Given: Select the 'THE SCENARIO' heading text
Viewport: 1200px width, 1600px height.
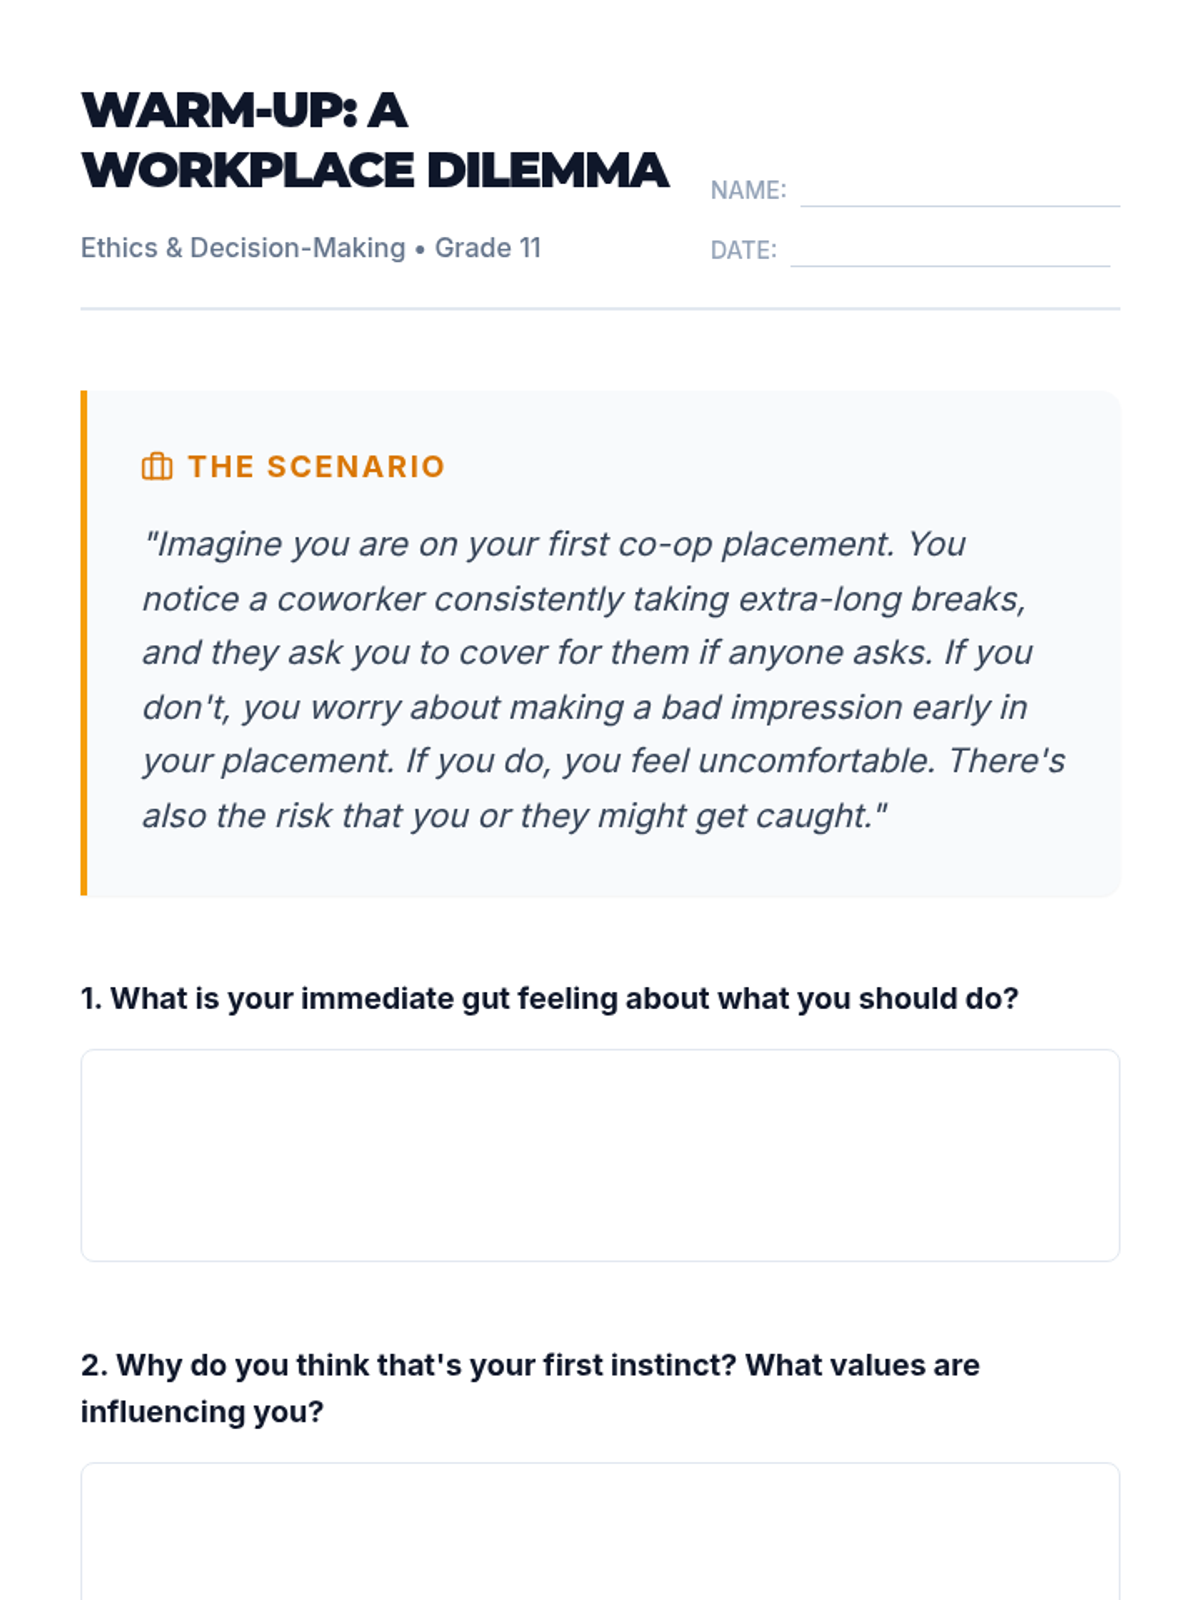Looking at the screenshot, I should 316,467.
